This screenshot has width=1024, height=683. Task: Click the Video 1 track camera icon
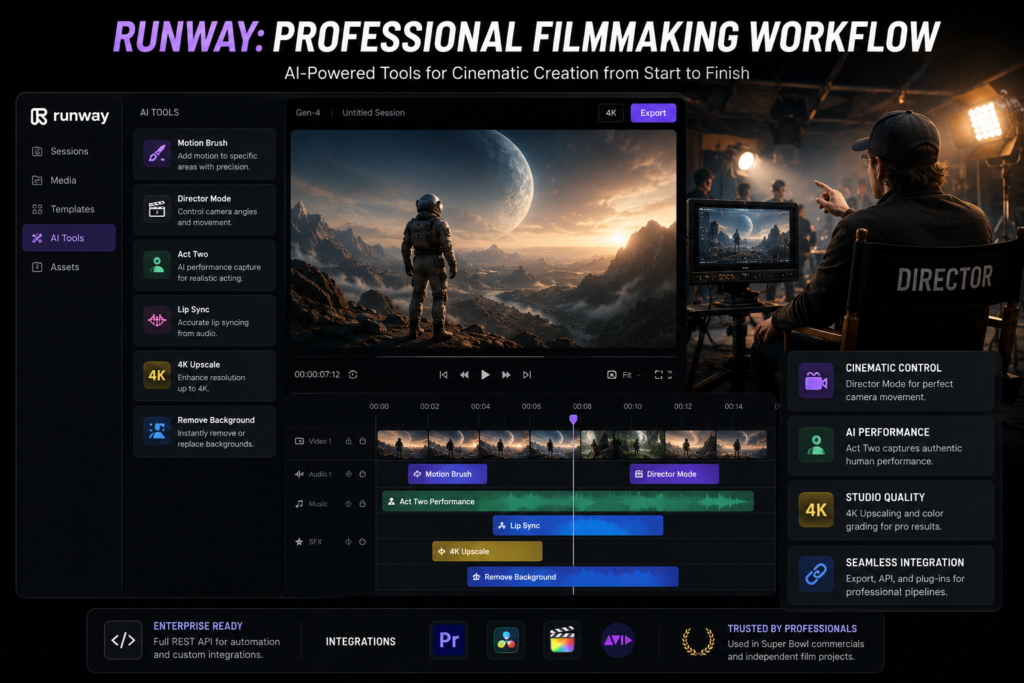pos(300,441)
